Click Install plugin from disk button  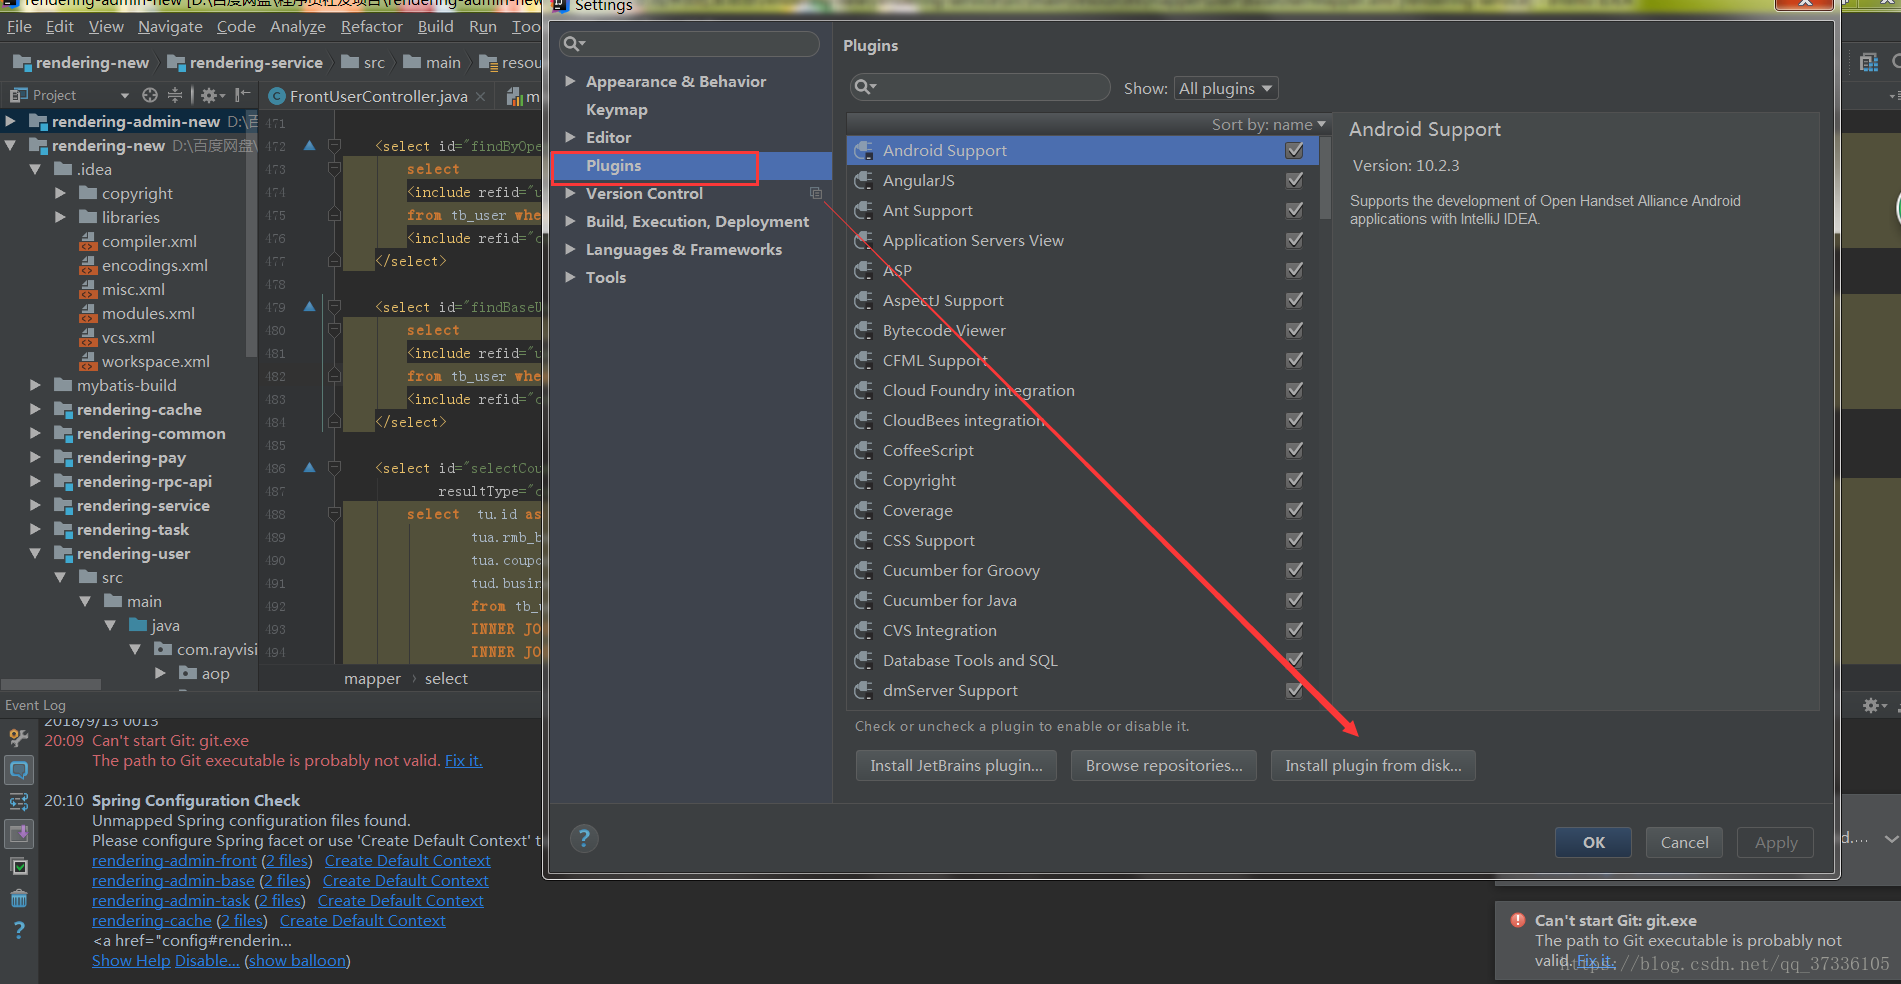pyautogui.click(x=1373, y=766)
